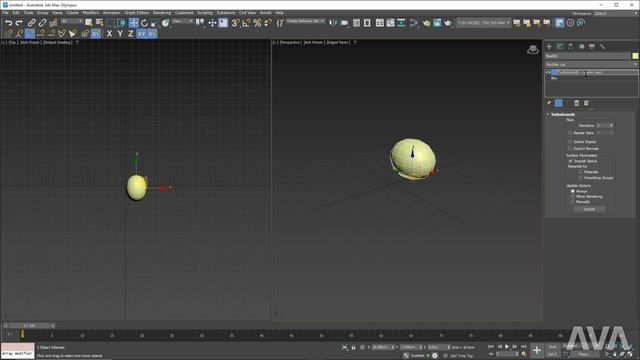Open the Edit menu
This screenshot has height=360, width=640.
pos(16,13)
